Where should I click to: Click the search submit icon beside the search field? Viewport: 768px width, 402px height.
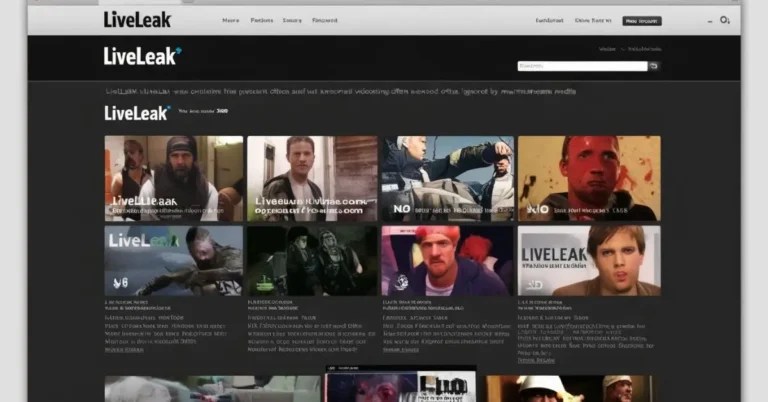[654, 66]
